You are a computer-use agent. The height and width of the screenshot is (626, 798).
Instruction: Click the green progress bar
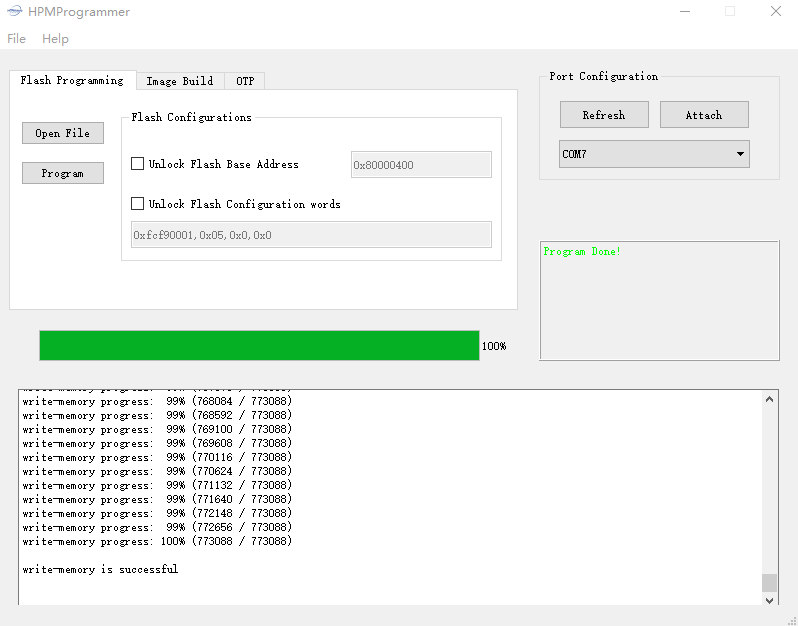(x=259, y=346)
